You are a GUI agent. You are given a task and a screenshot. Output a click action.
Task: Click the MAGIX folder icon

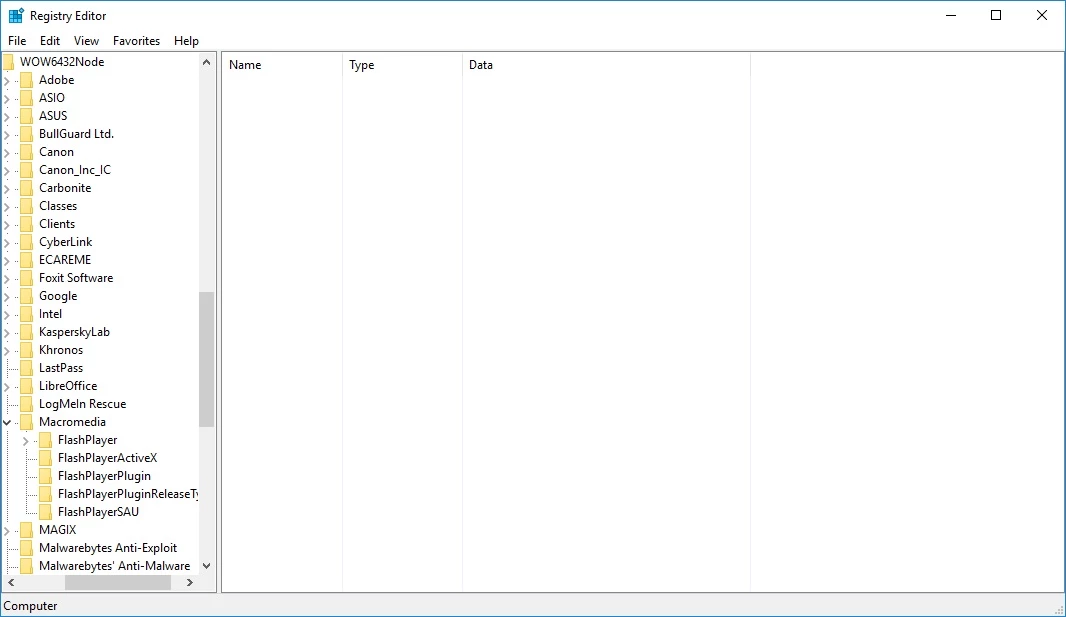pos(26,530)
